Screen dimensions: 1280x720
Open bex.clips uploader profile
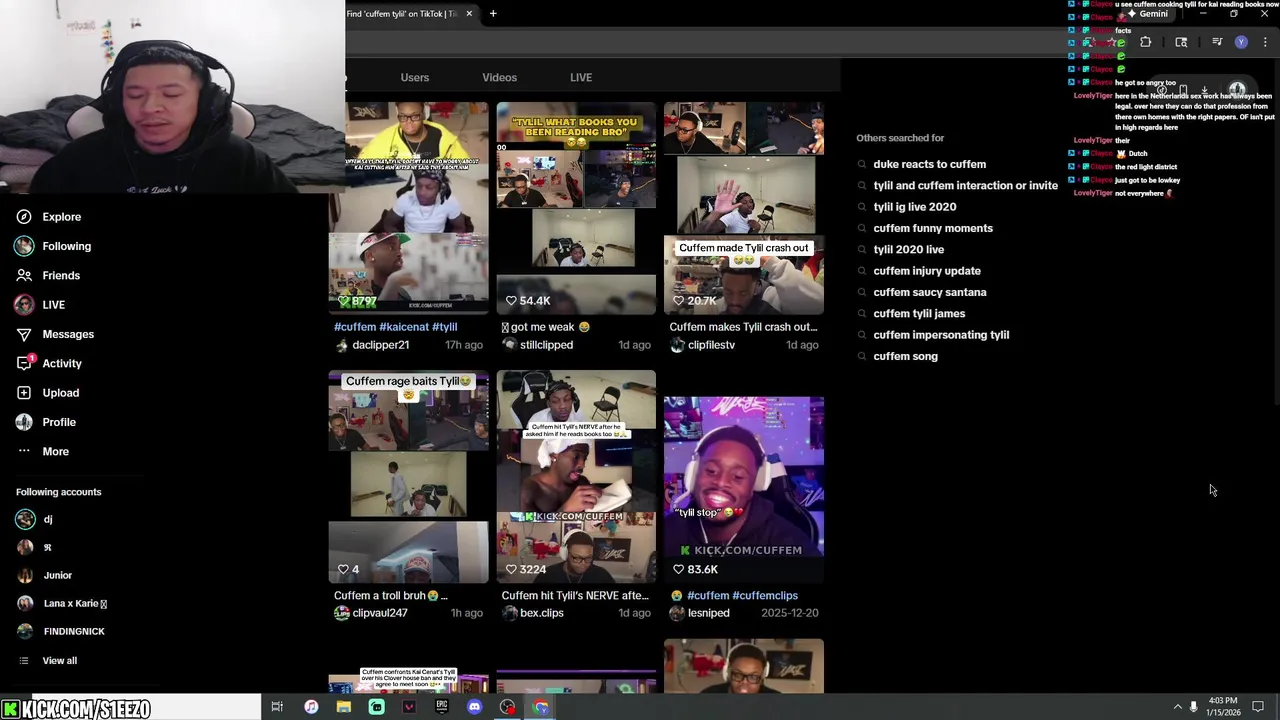[x=542, y=613]
